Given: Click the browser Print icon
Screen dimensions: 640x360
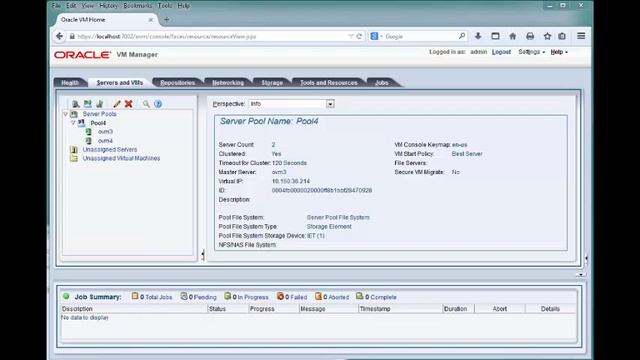Looking at the screenshot, I should (530, 36).
